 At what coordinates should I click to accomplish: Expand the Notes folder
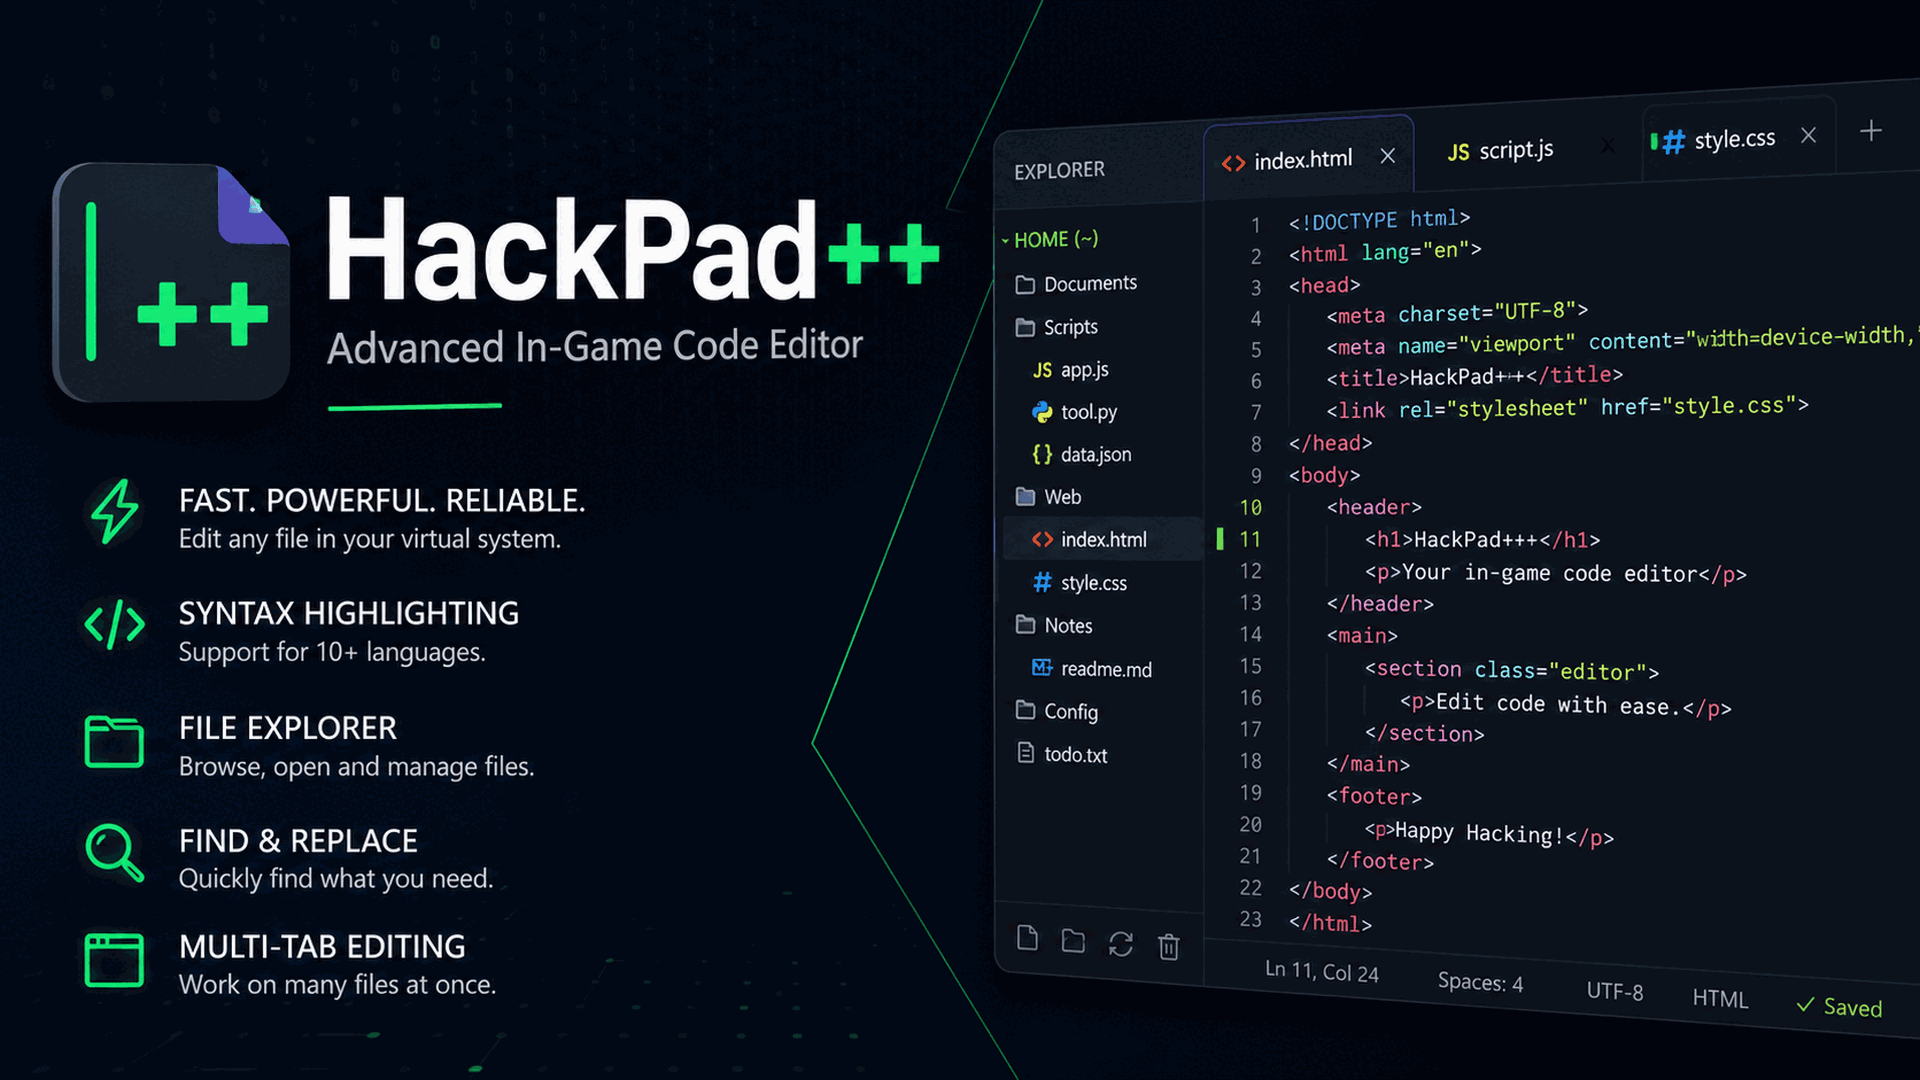(1054, 626)
